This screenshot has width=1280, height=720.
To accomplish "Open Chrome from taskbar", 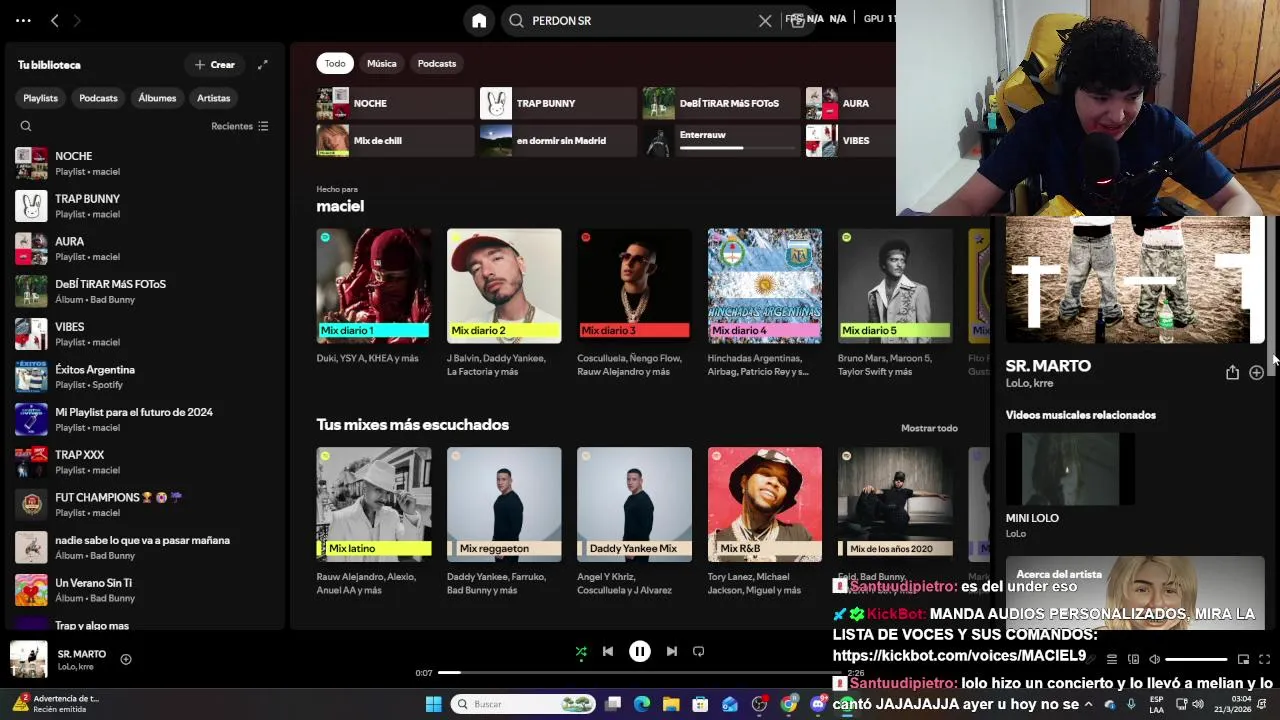I will (x=789, y=704).
